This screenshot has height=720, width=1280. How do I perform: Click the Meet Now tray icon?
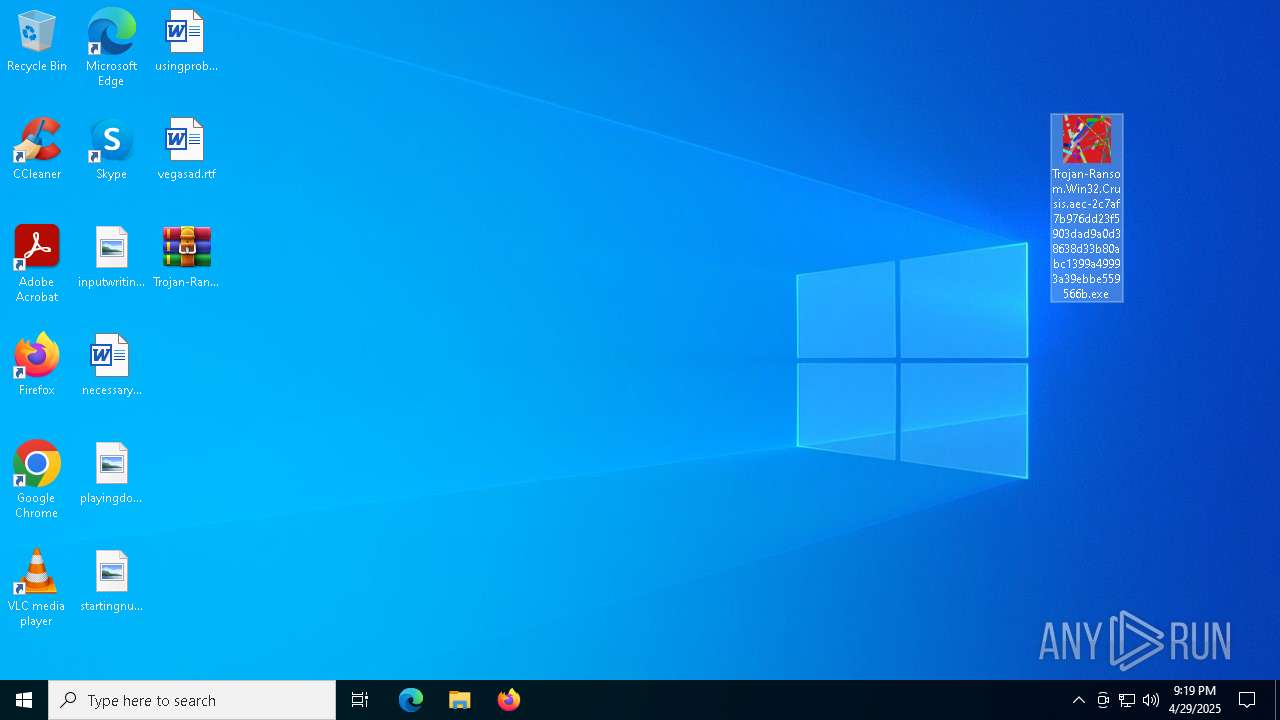(1103, 700)
